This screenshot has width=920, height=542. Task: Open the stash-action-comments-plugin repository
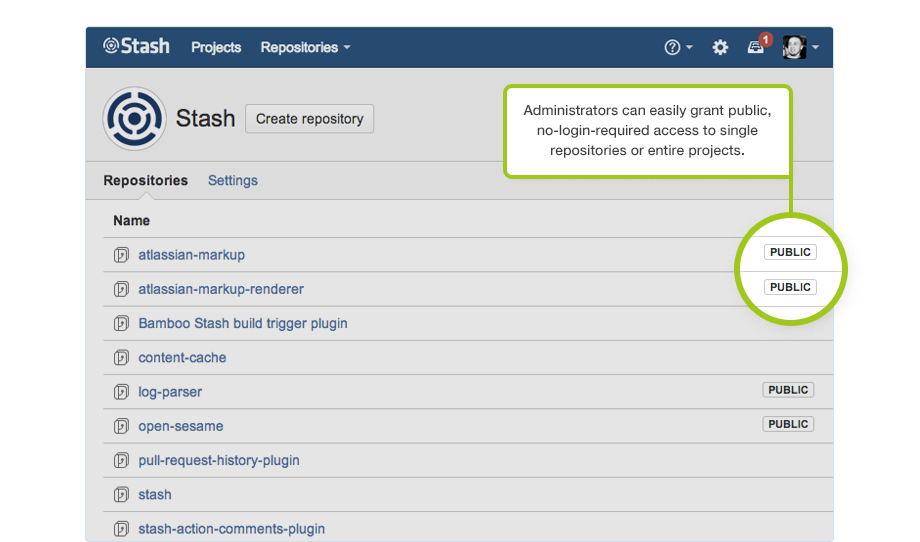[x=231, y=529]
